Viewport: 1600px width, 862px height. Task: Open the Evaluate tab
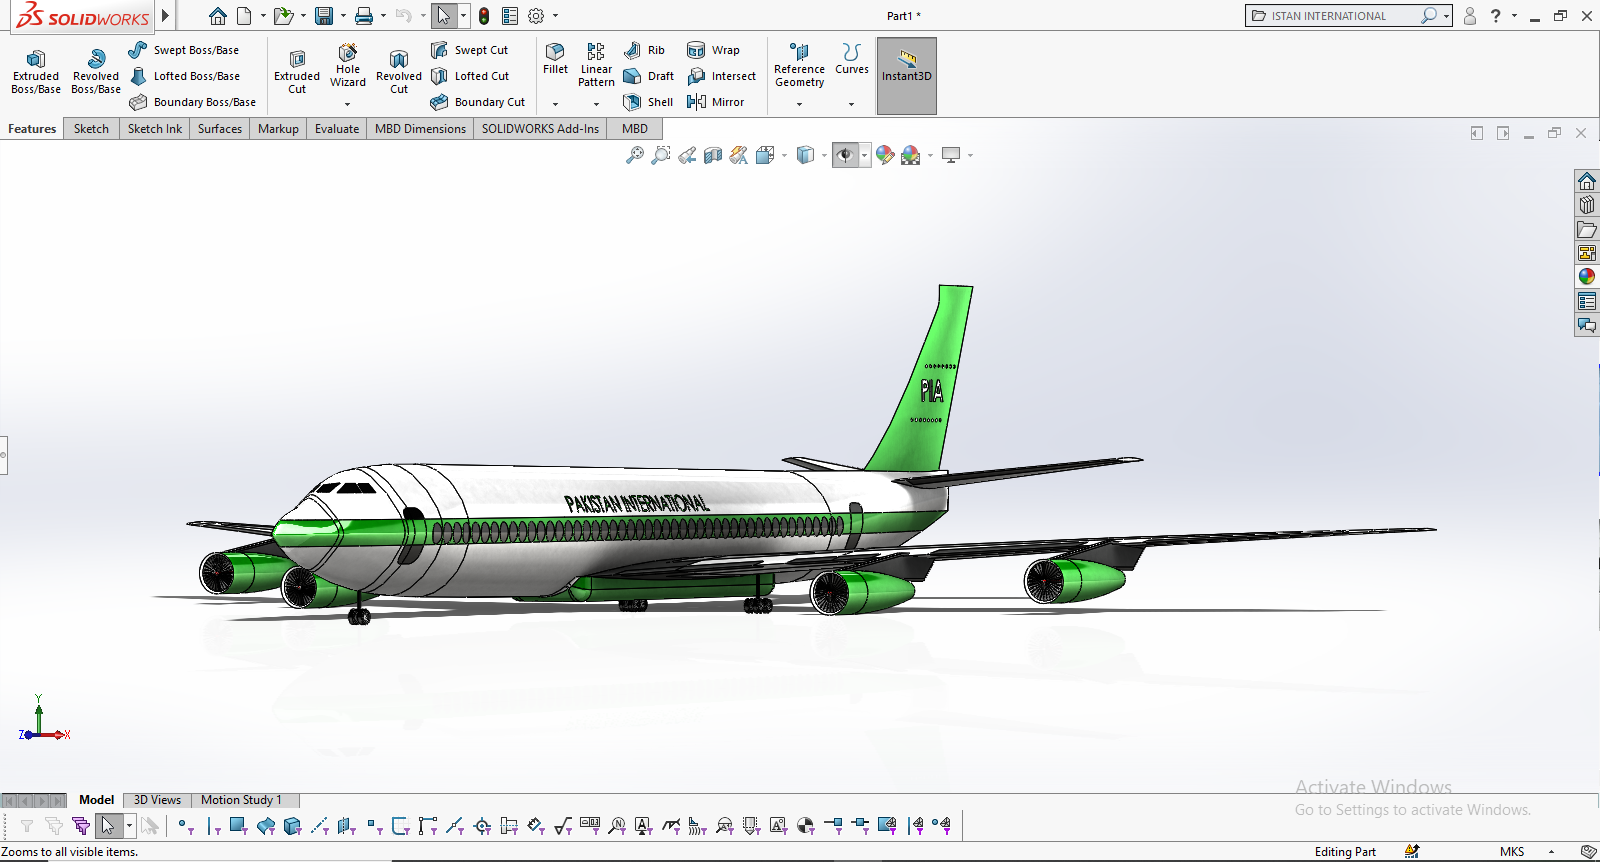point(337,129)
